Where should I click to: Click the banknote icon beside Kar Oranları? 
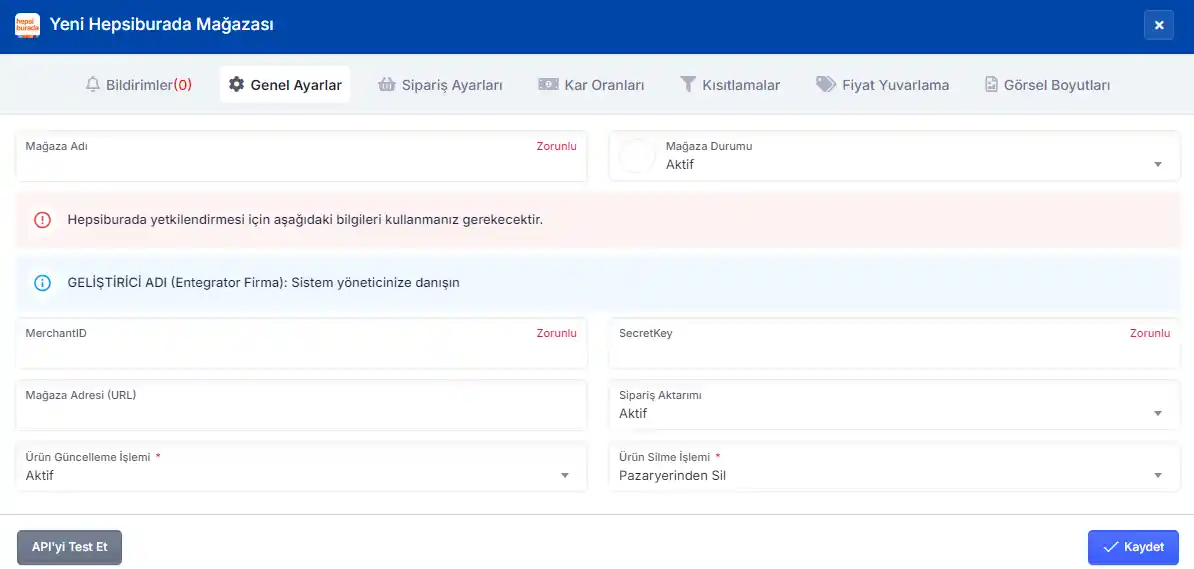(x=548, y=84)
